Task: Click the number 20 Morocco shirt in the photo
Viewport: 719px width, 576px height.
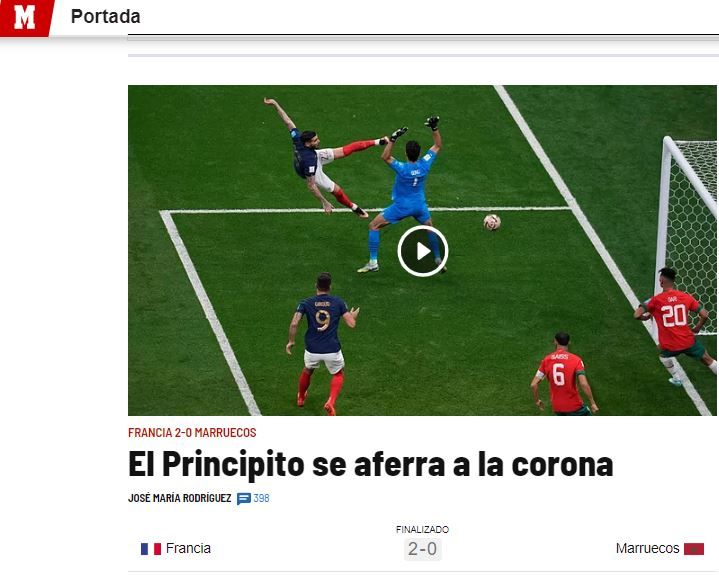Action: 673,319
